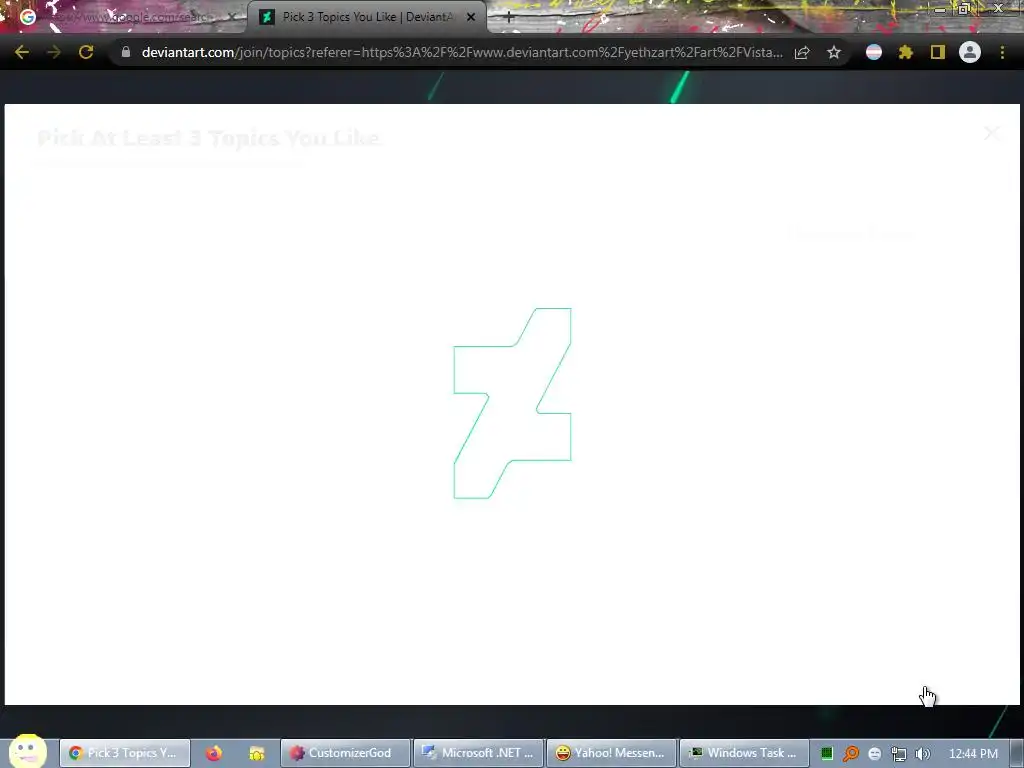The width and height of the screenshot is (1024, 768).
Task: Click the deviantart.com address bar URL
Action: point(462,52)
